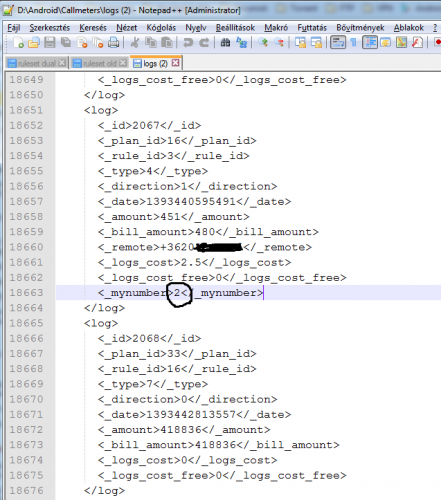Click the <_bill_amount>418836</_bill_amount> line
The height and width of the screenshot is (500, 441).
pyautogui.click(x=218, y=445)
